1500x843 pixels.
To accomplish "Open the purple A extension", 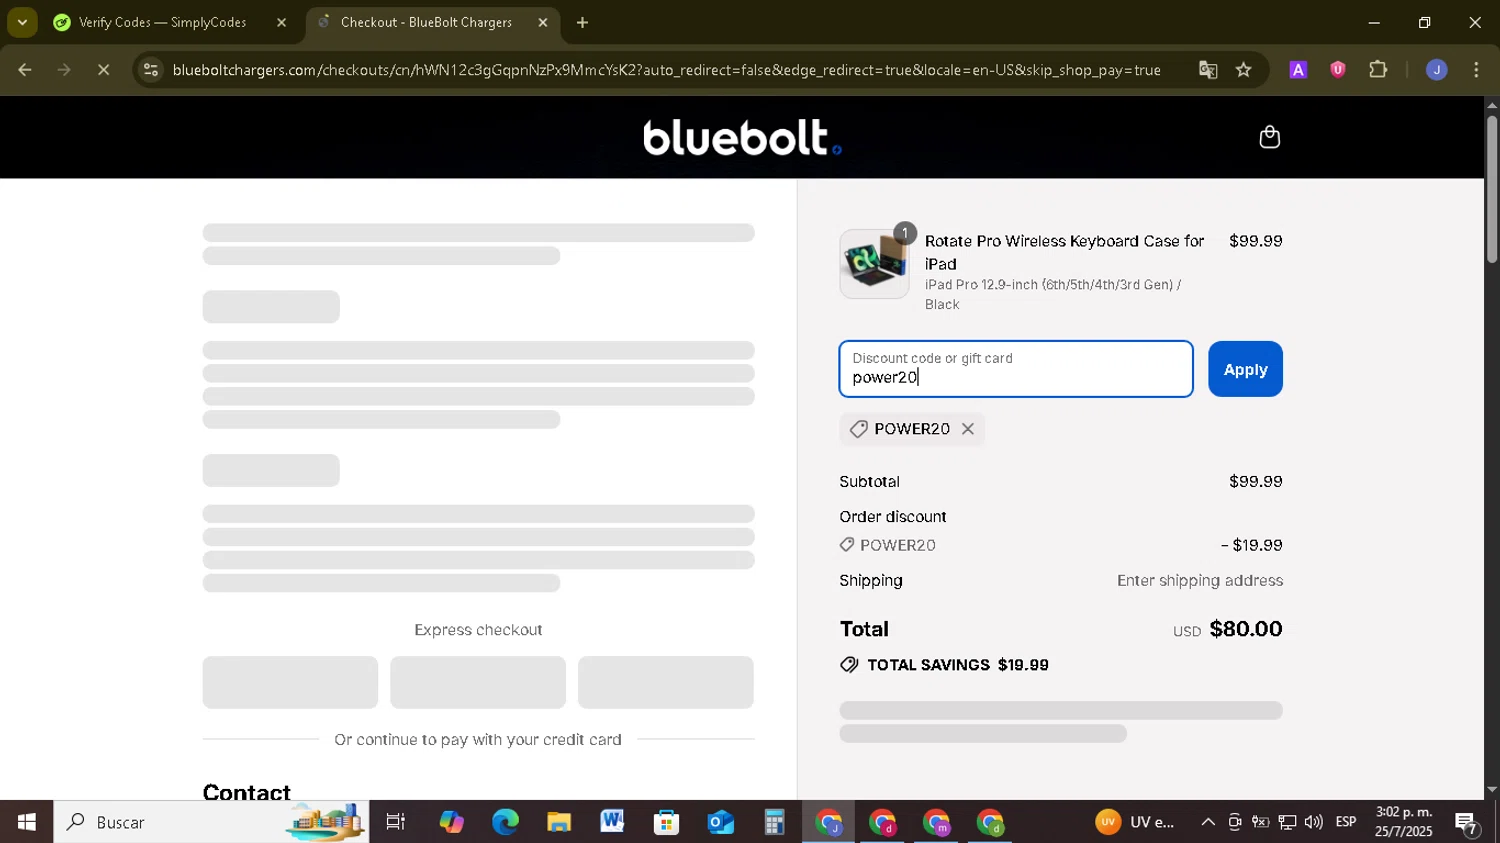I will pyautogui.click(x=1298, y=70).
